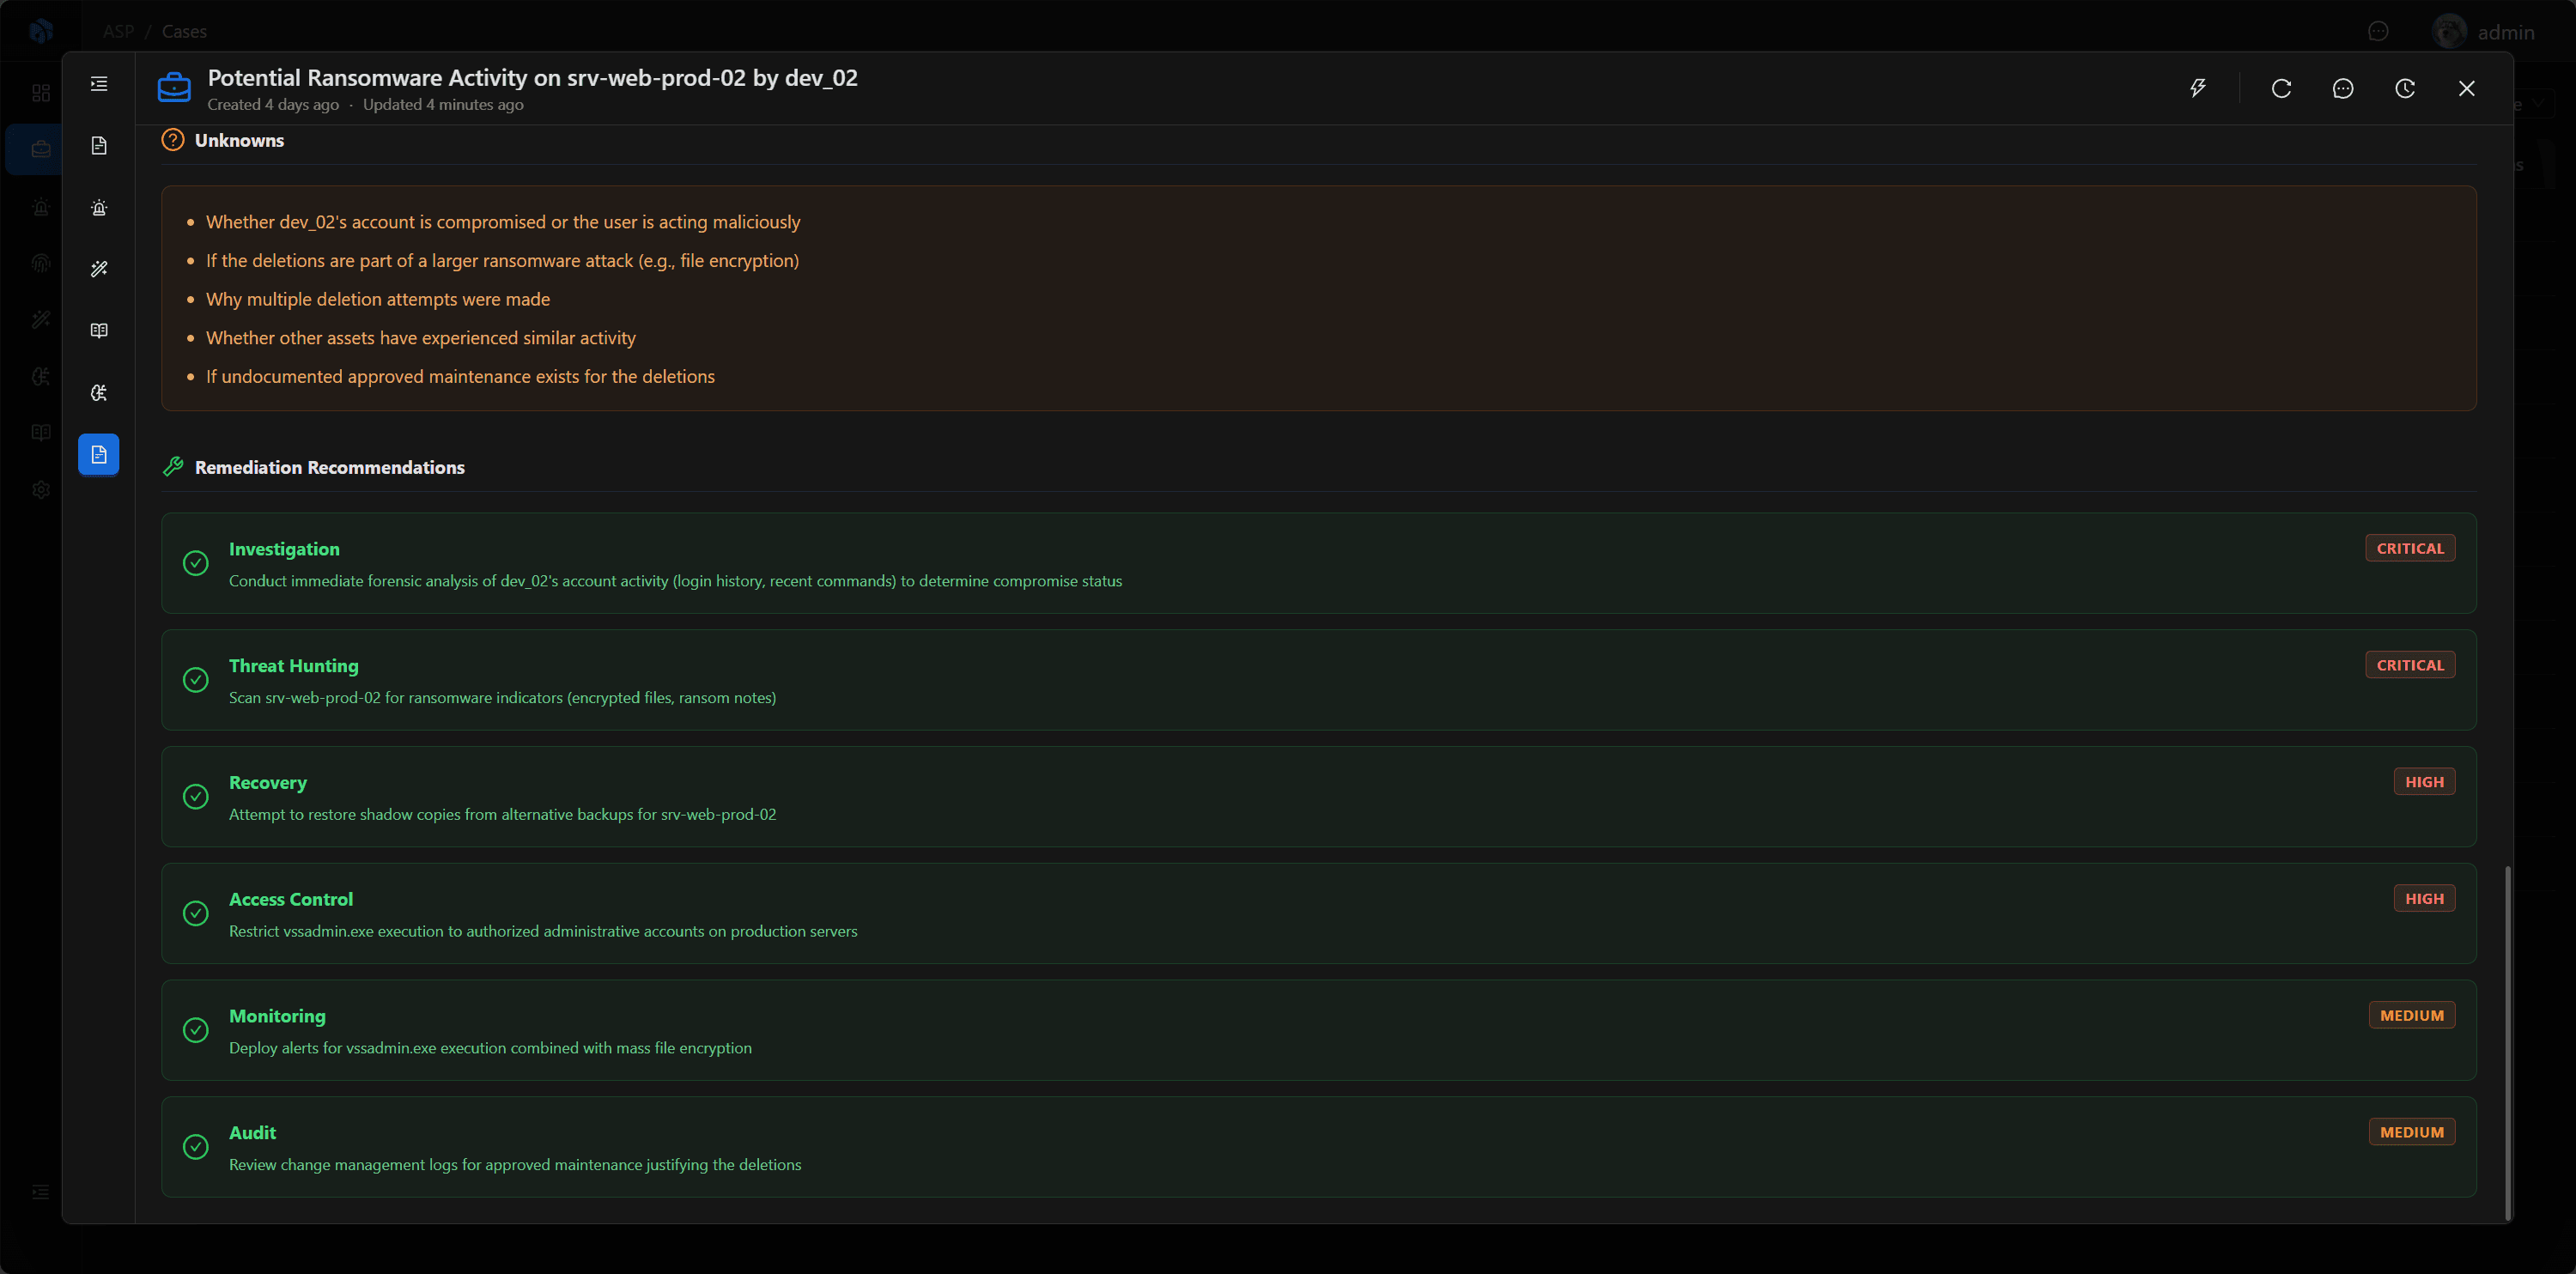Close the ransomware case dialog
Image resolution: width=2576 pixels, height=1274 pixels.
tap(2467, 88)
